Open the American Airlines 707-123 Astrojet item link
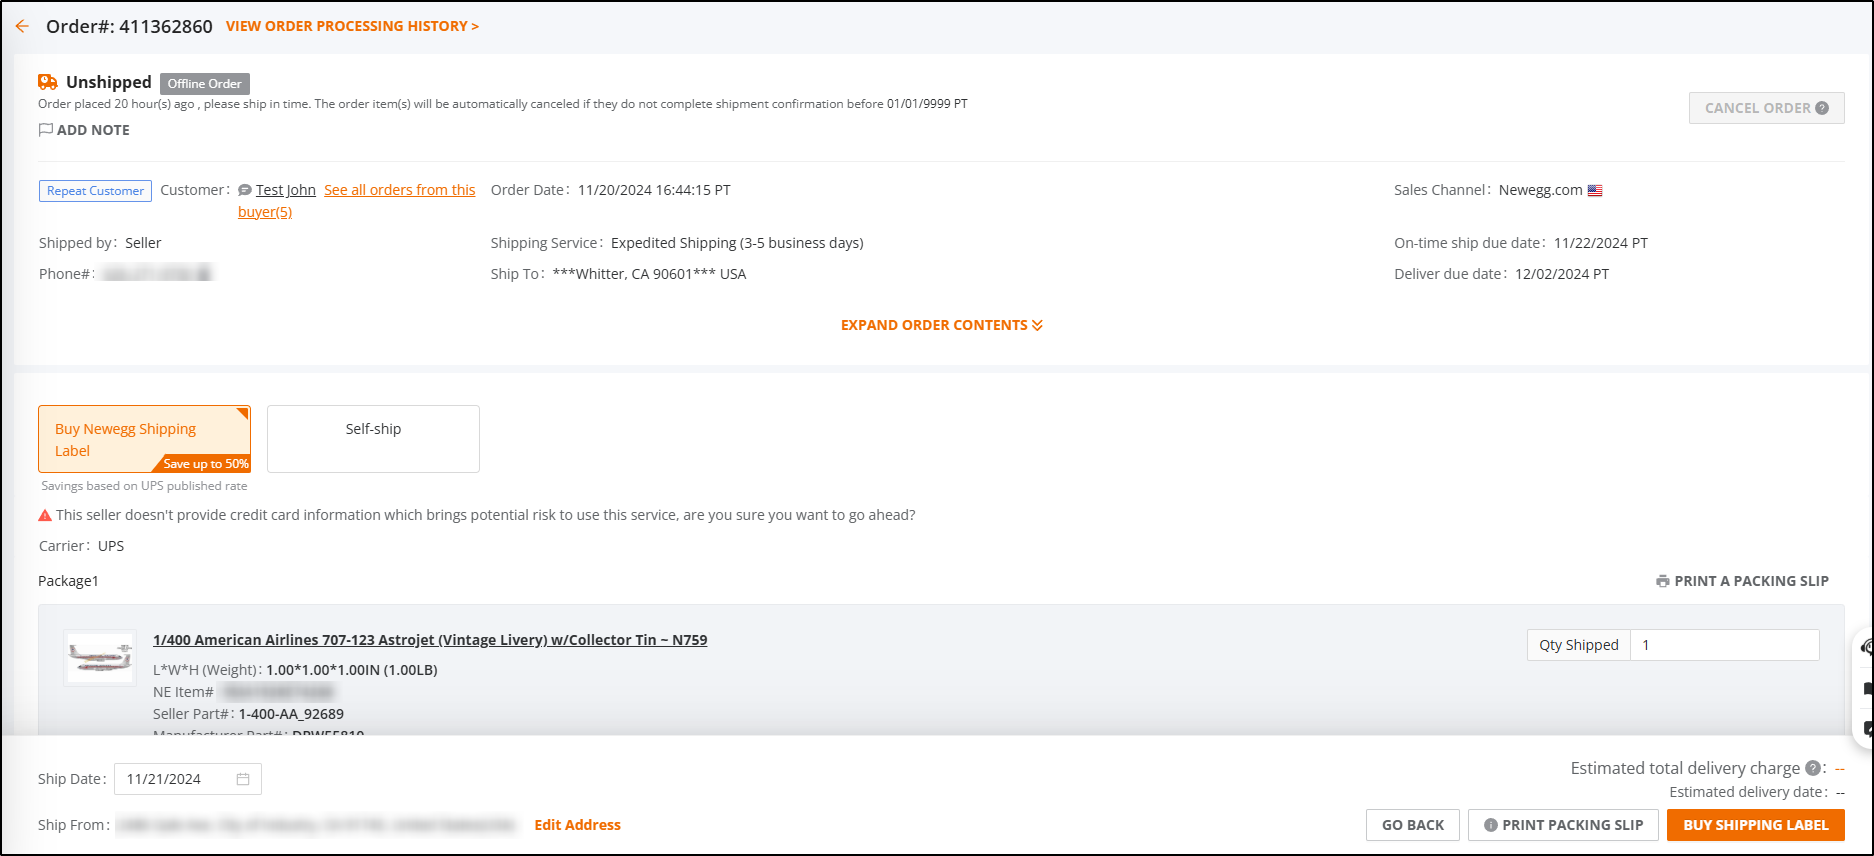The image size is (1874, 856). tap(430, 640)
